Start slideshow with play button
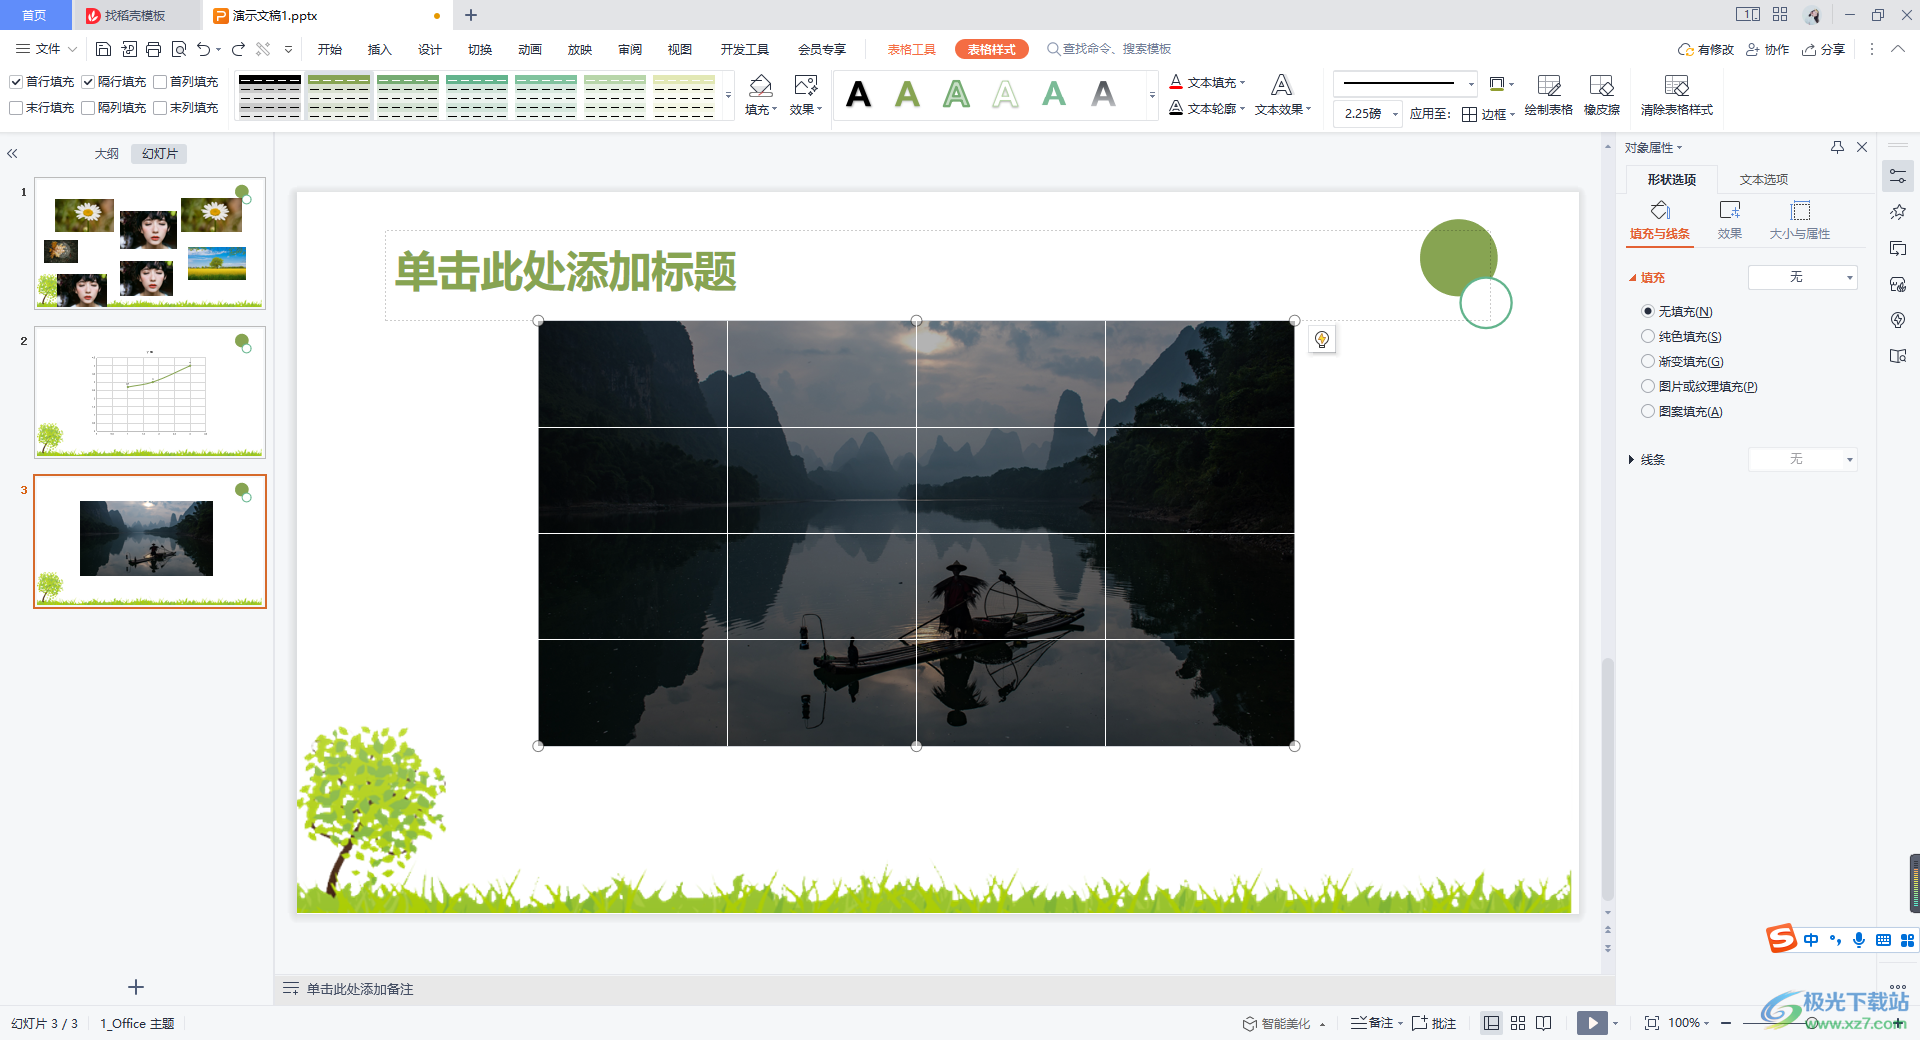1920x1040 pixels. [1592, 1023]
